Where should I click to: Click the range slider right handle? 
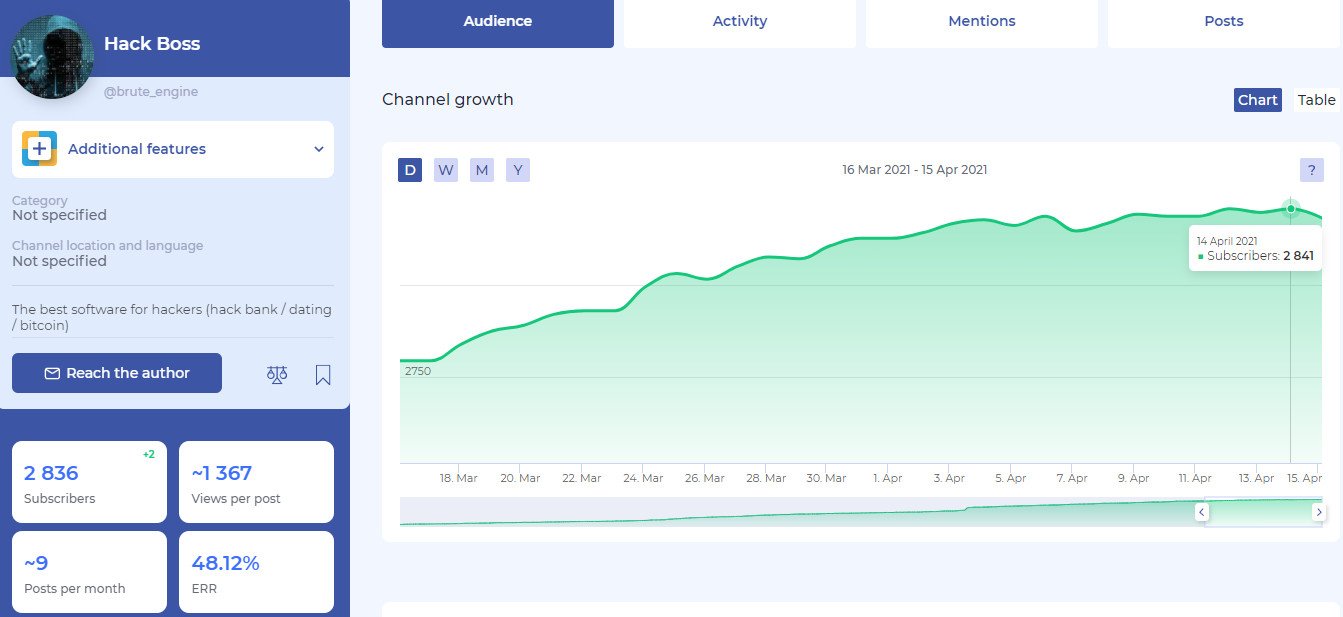click(1319, 512)
